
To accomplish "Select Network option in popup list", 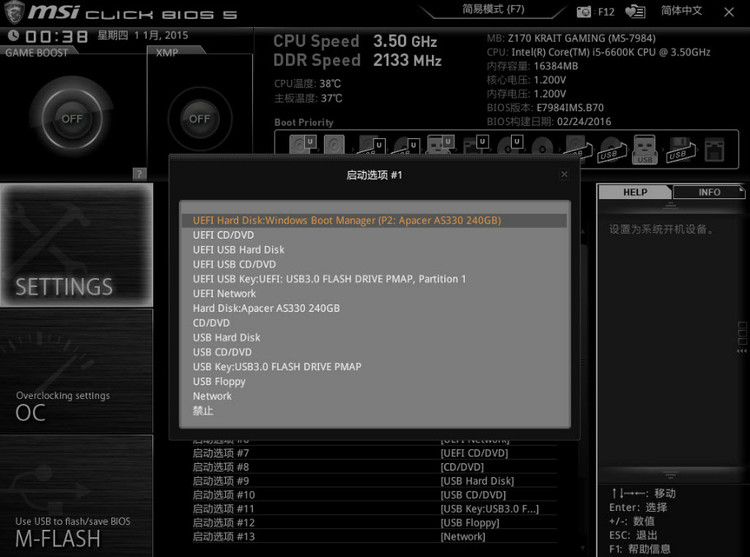I will [x=375, y=396].
